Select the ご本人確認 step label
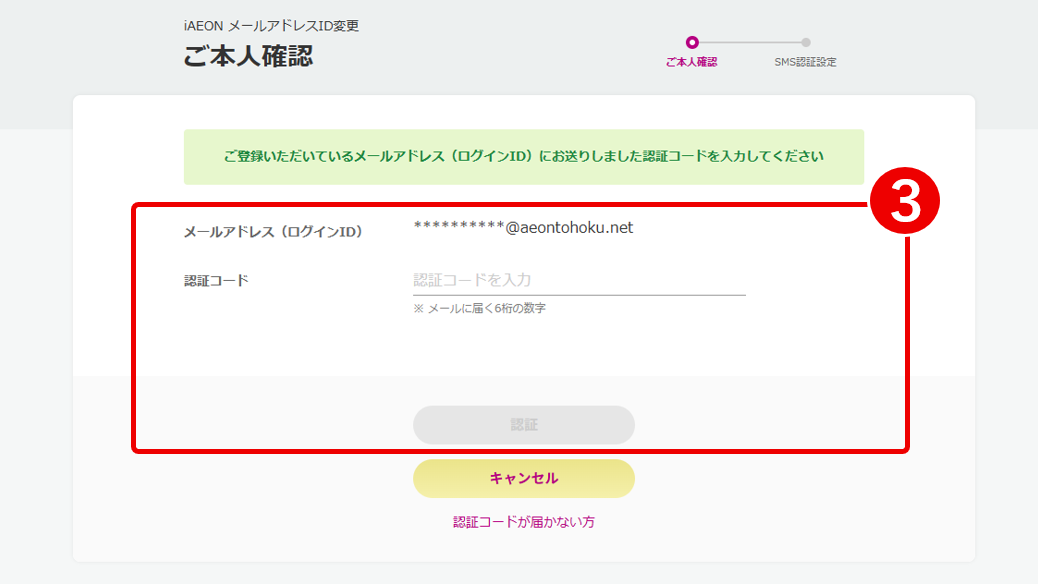The width and height of the screenshot is (1038, 584). [x=691, y=62]
